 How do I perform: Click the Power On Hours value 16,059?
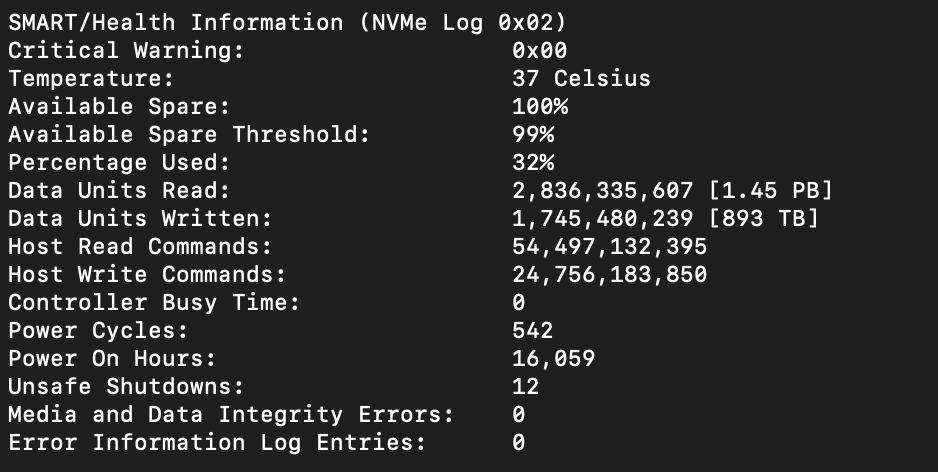tap(553, 359)
